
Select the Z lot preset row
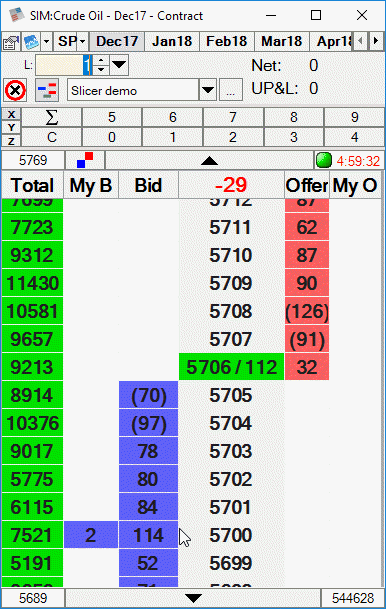tap(11, 141)
